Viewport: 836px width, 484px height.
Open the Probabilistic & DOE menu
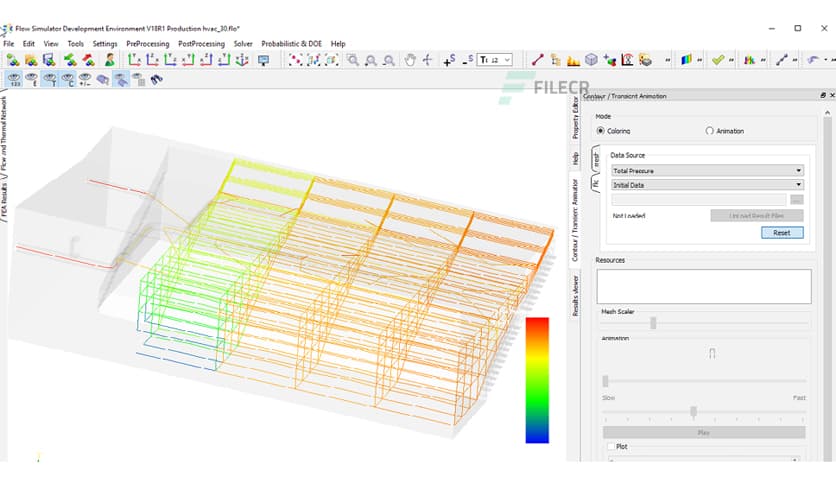click(292, 44)
